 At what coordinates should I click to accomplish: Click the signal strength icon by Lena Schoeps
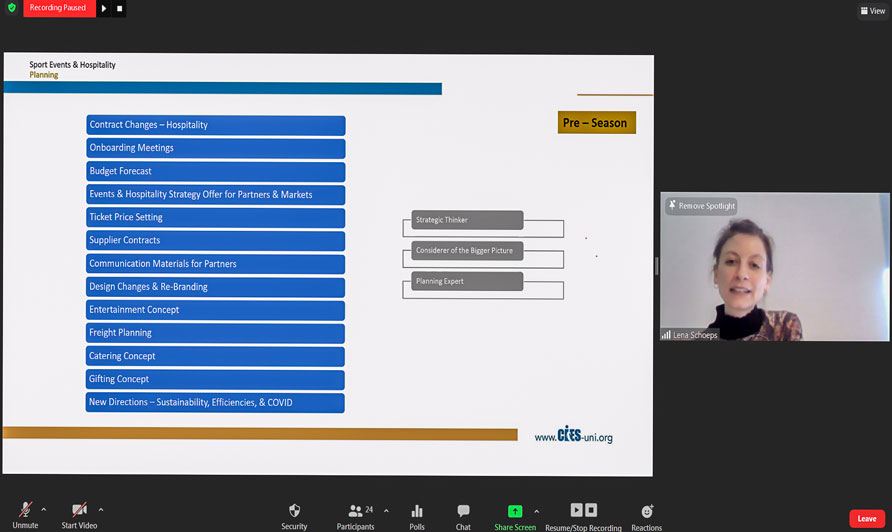(x=666, y=335)
